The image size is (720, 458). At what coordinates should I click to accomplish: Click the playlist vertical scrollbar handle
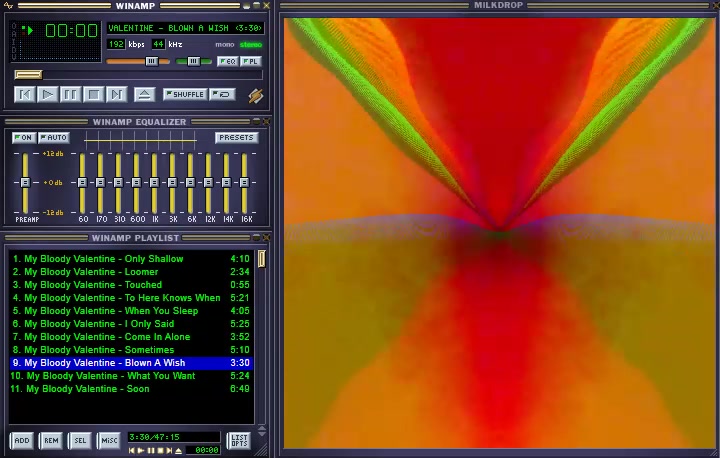pyautogui.click(x=261, y=259)
